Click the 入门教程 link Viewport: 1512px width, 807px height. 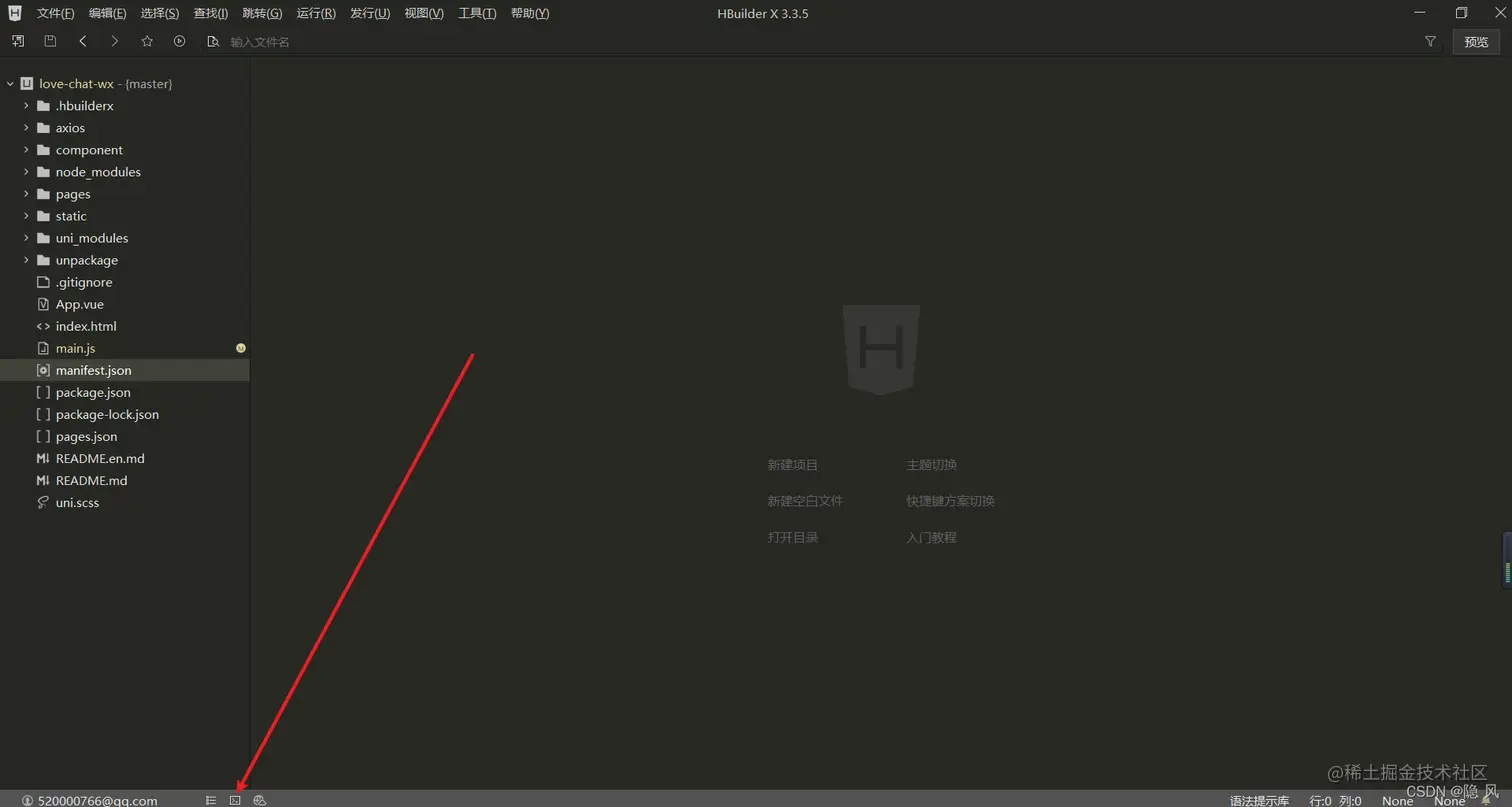tap(932, 537)
